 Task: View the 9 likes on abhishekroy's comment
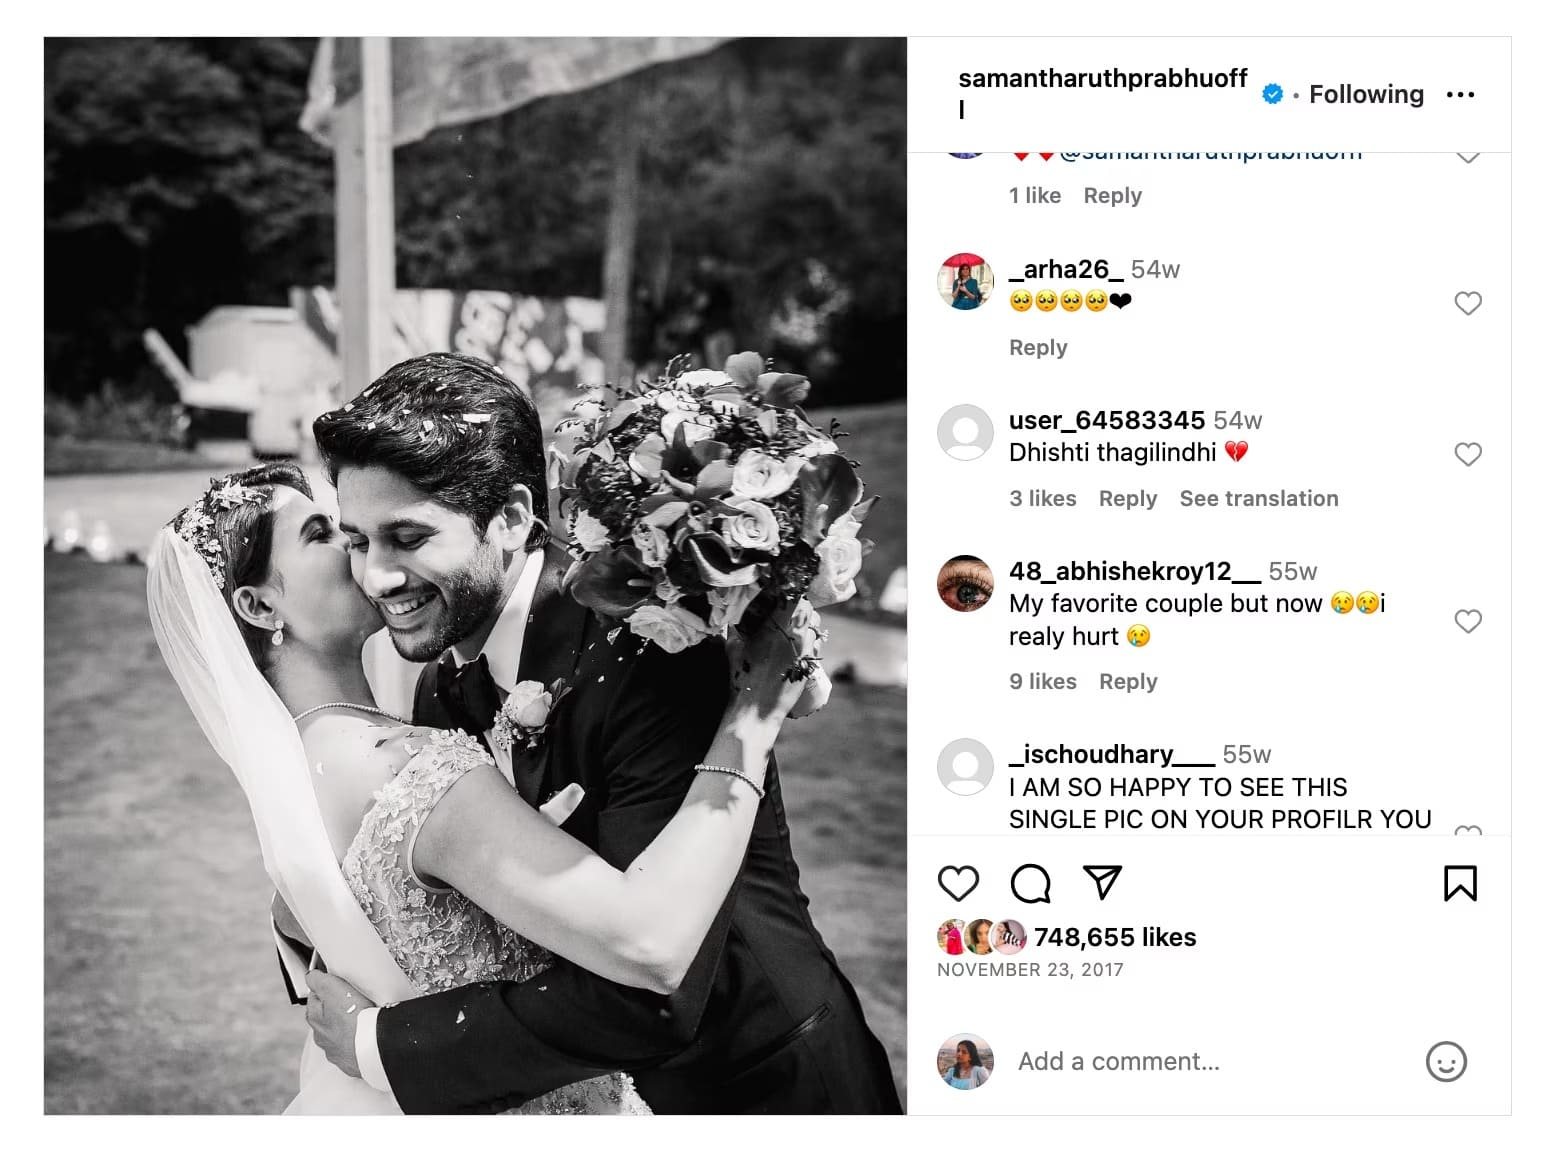pos(1043,681)
